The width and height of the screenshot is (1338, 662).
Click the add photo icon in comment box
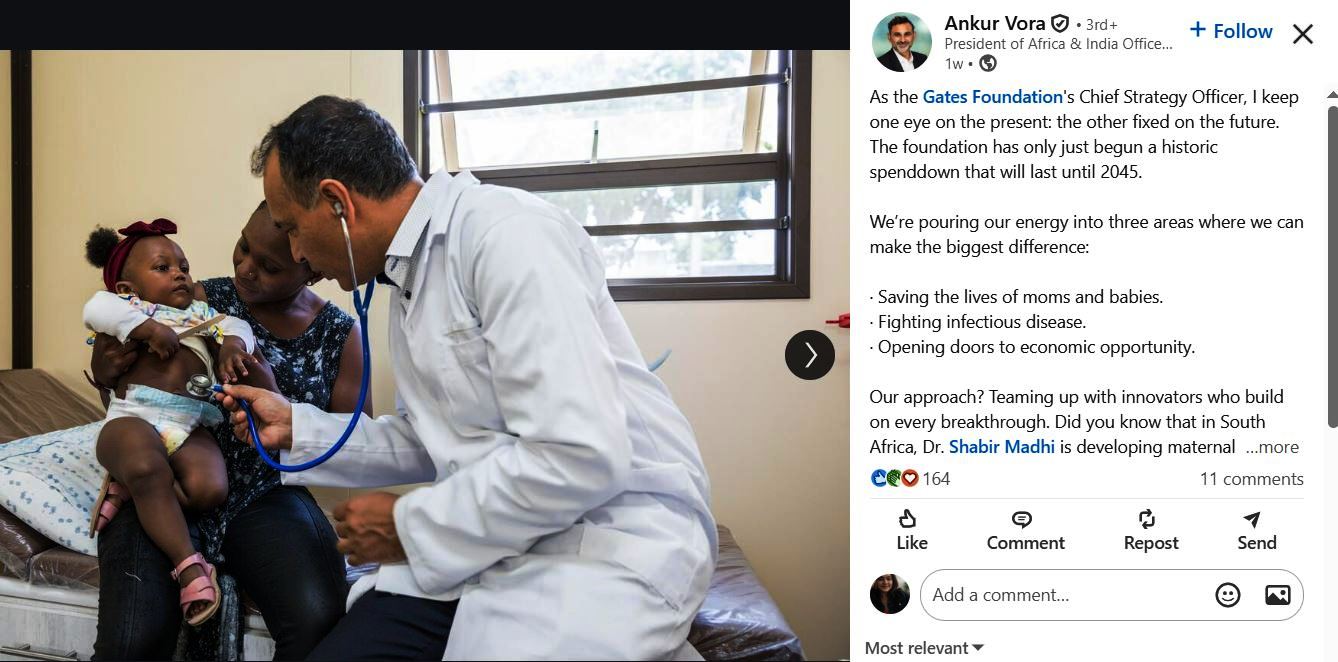point(1278,595)
